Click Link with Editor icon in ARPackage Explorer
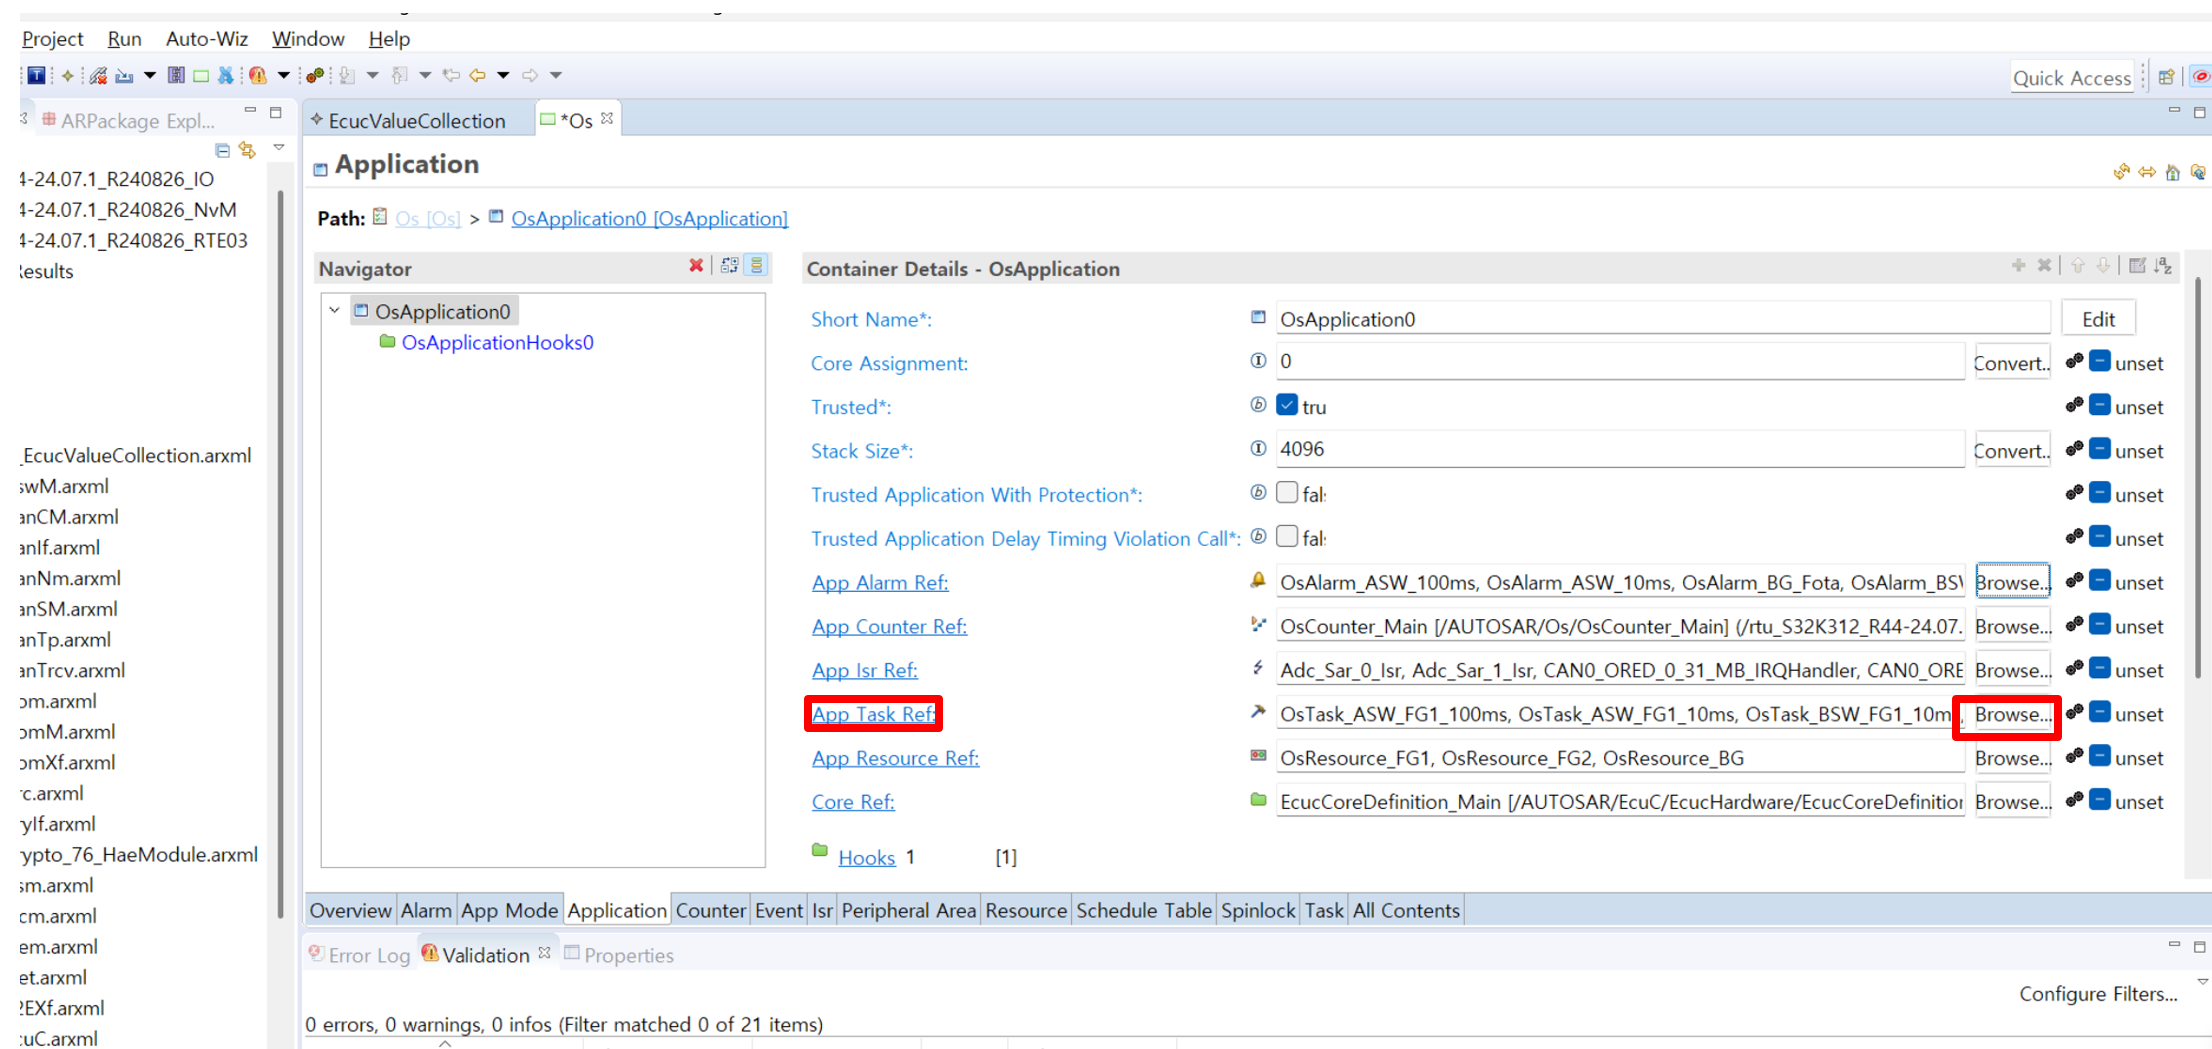 (247, 151)
